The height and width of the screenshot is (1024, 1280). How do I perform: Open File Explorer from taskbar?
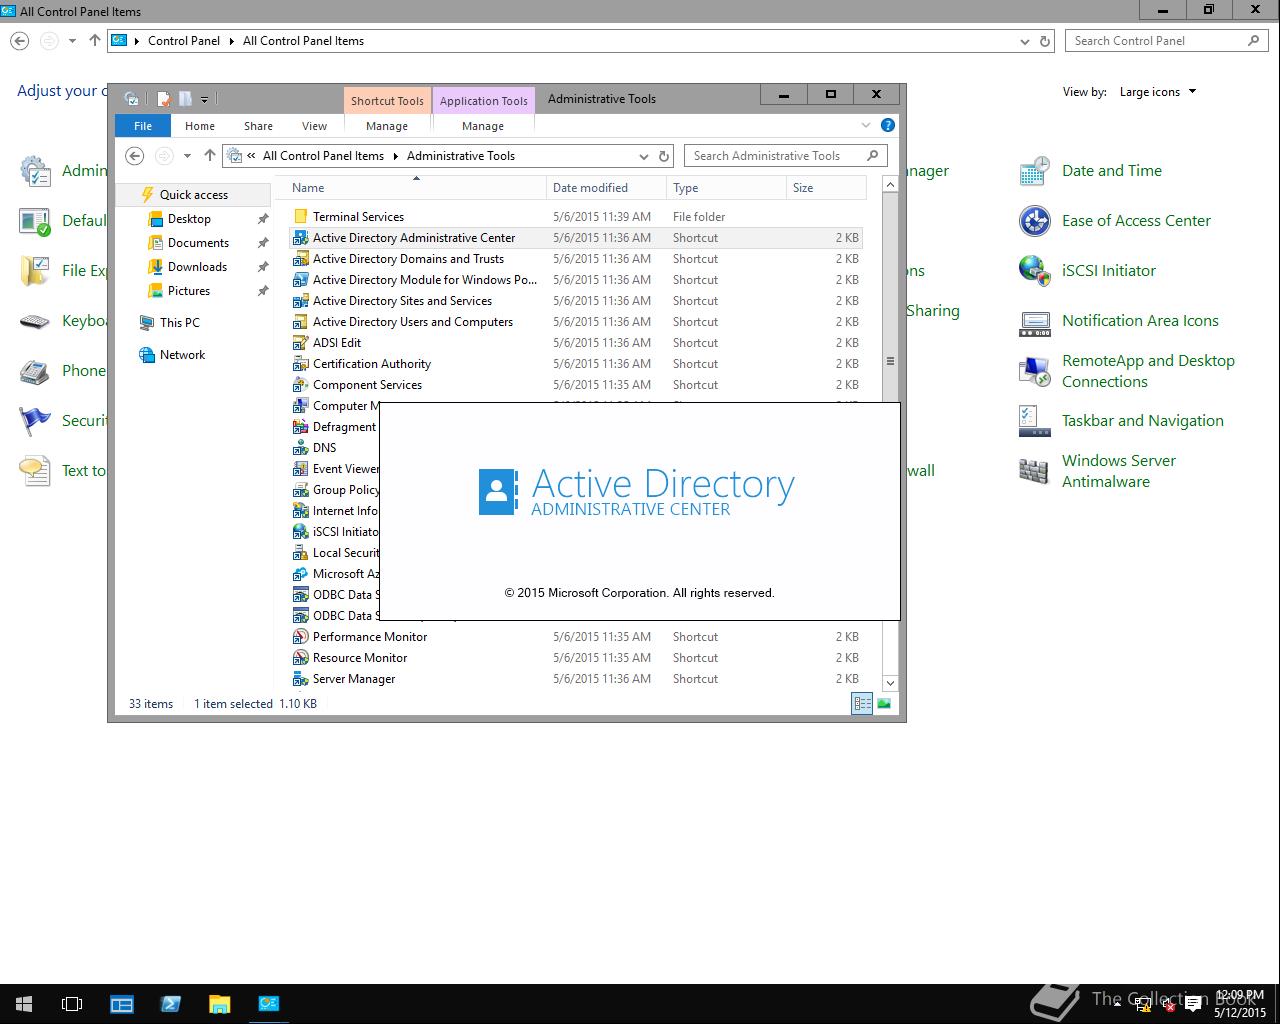click(220, 1004)
